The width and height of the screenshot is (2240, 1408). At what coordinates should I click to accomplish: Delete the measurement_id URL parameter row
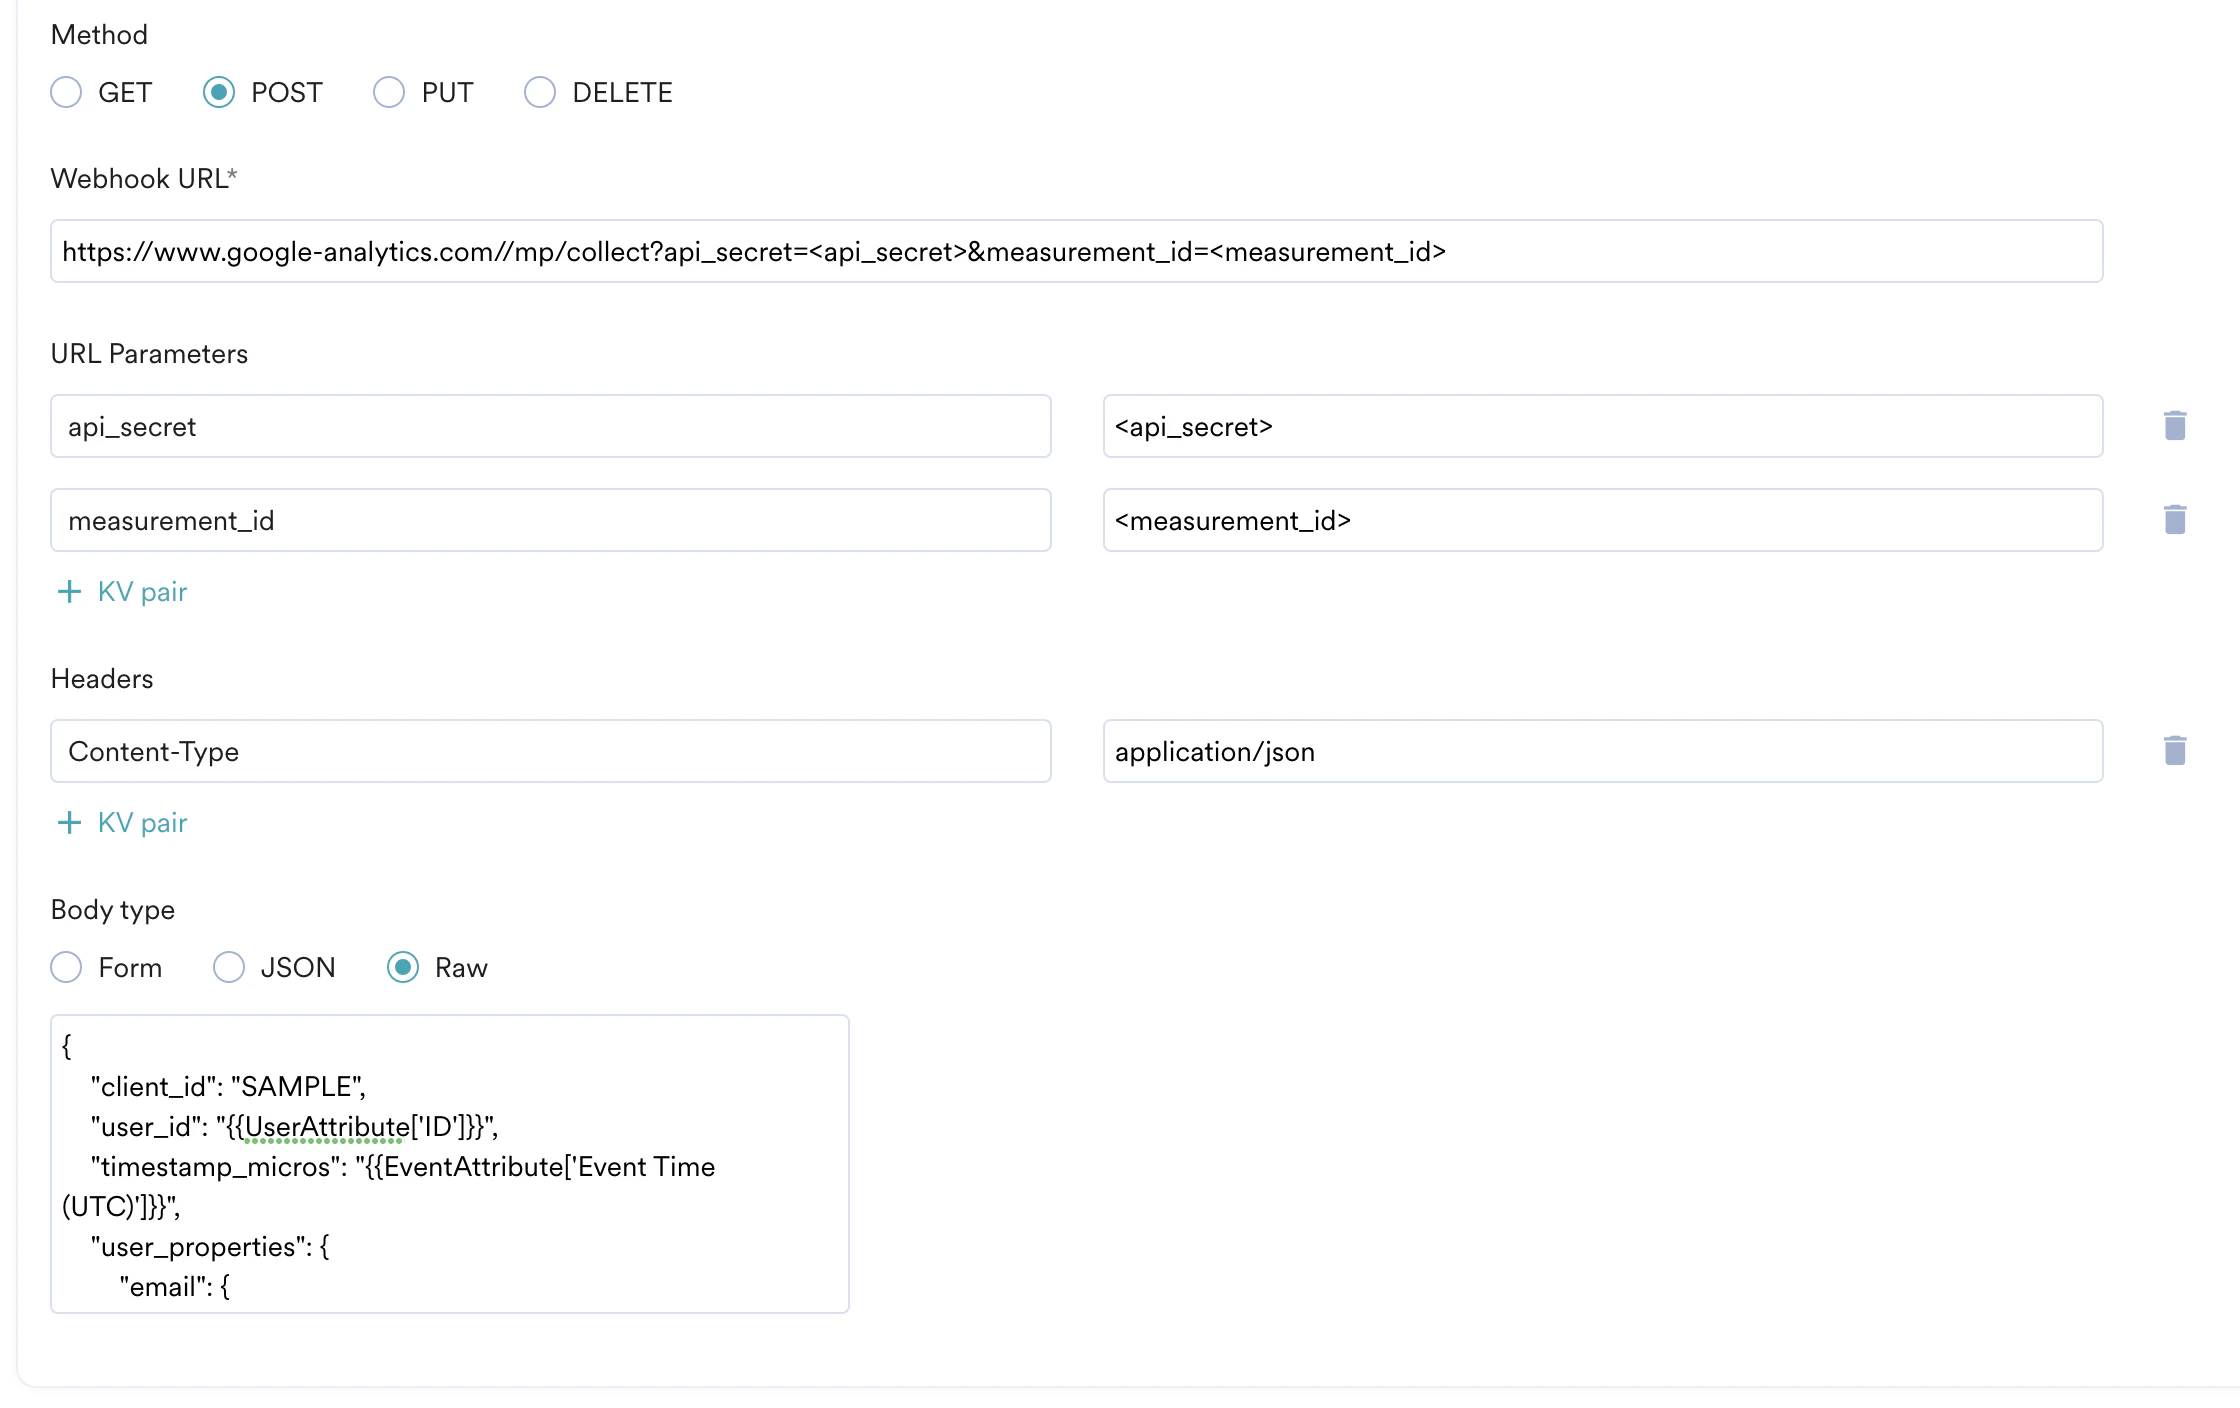(x=2174, y=520)
